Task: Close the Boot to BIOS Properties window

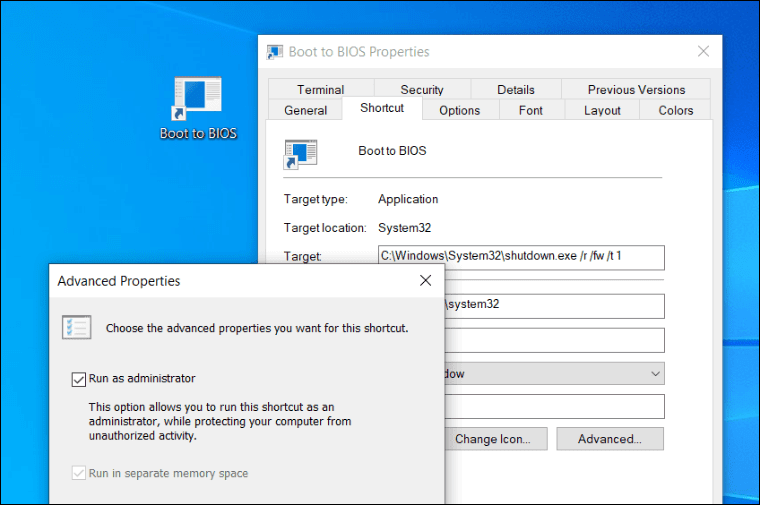Action: (703, 51)
